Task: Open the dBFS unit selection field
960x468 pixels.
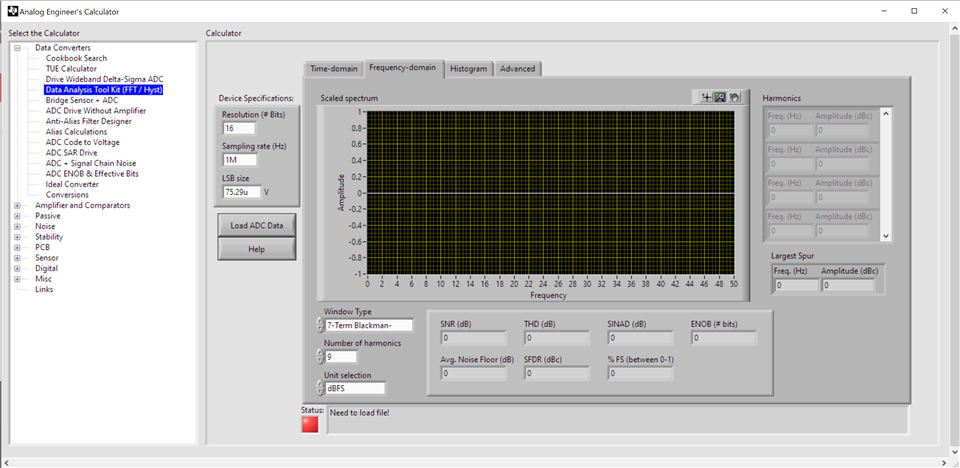Action: point(355,388)
